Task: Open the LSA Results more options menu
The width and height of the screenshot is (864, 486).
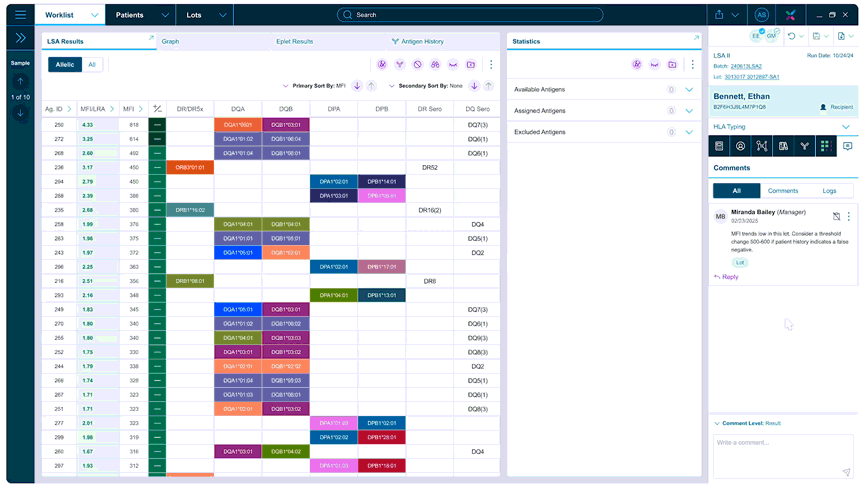Action: tap(491, 64)
